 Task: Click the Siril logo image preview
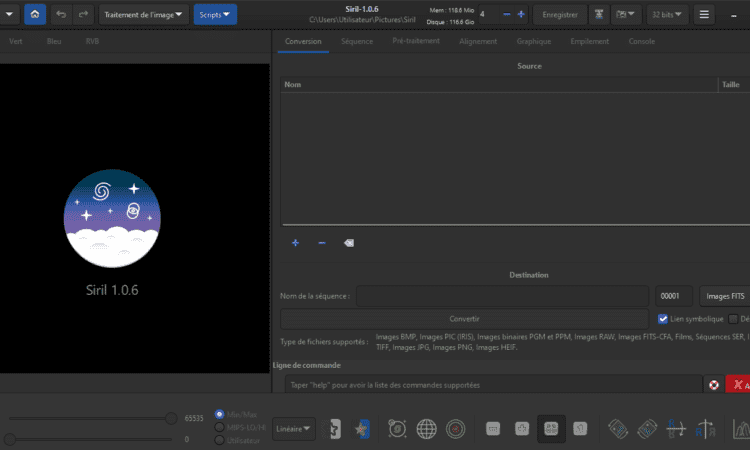coord(112,218)
